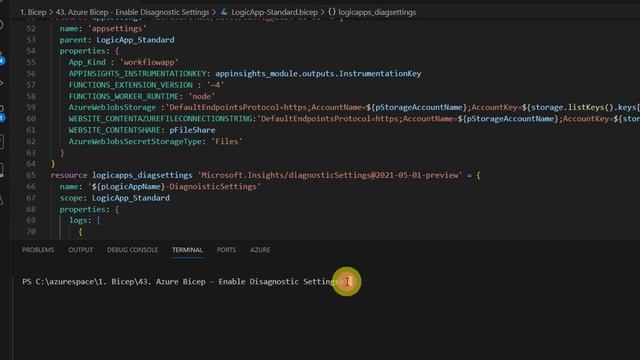
Task: Click the pFileShare parameter reference
Action: pyautogui.click(x=192, y=130)
